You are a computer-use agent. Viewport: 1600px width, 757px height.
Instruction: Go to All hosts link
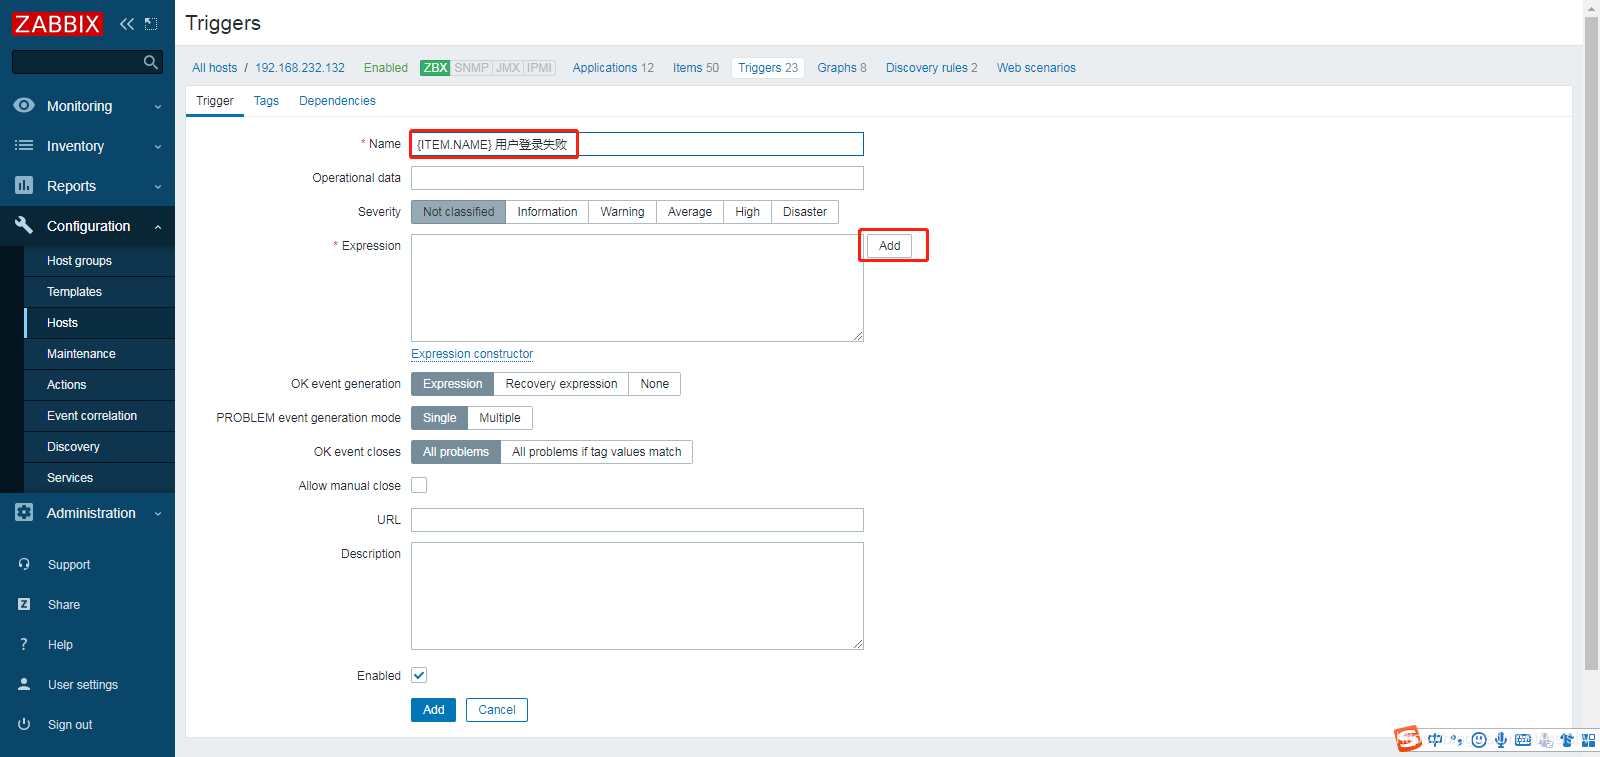pos(215,68)
